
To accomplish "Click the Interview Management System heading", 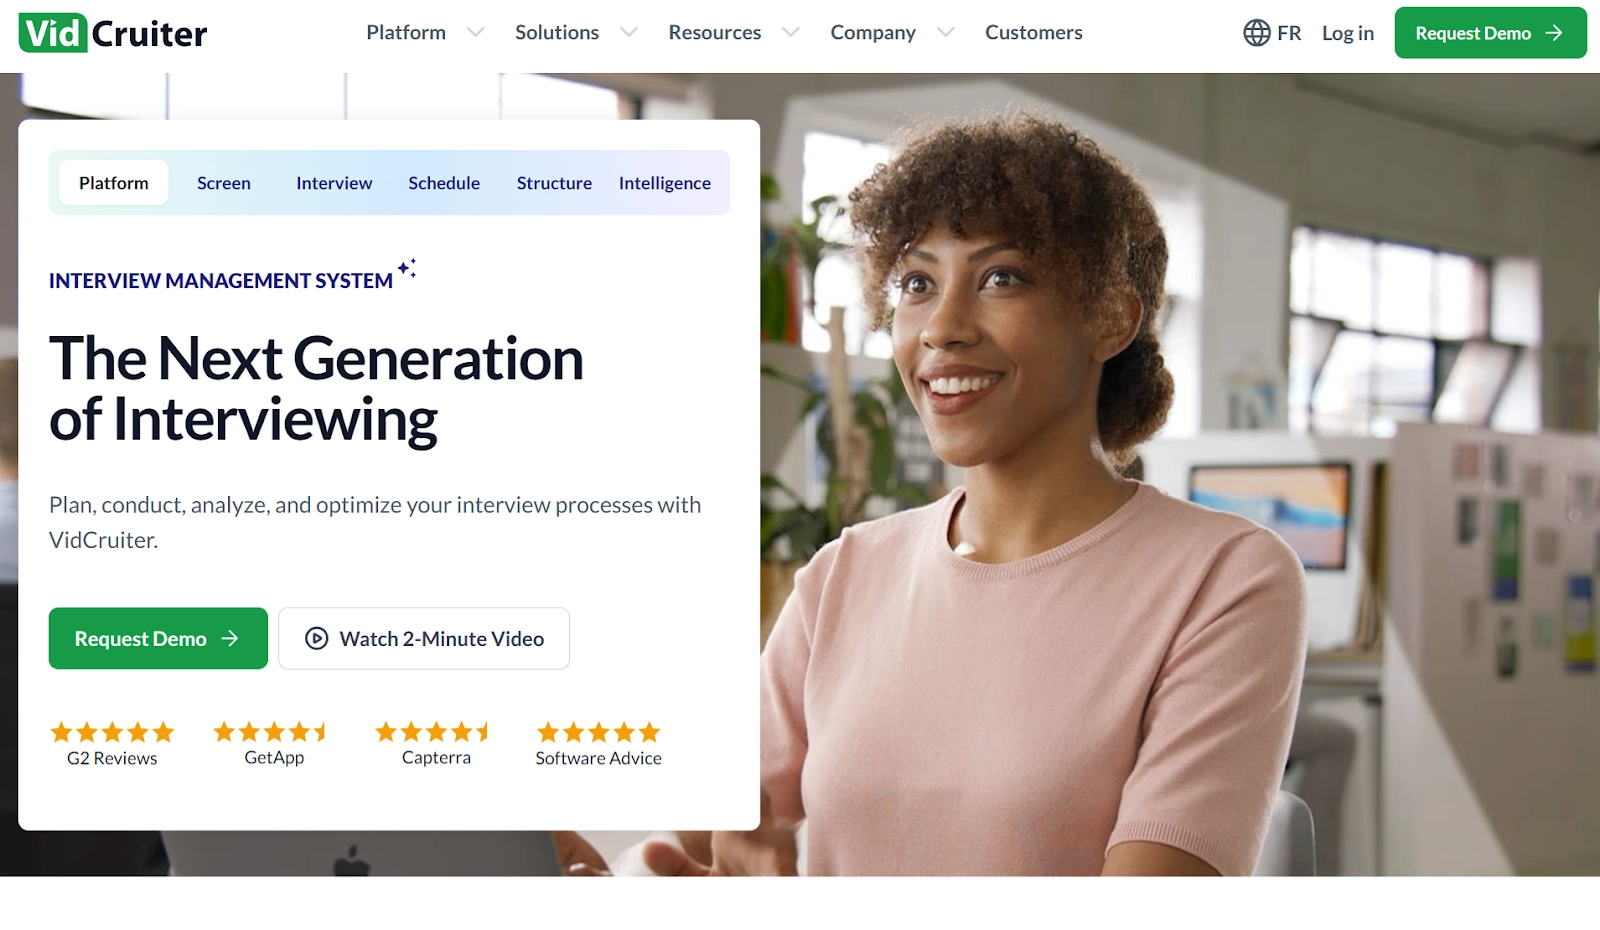I will 221,281.
